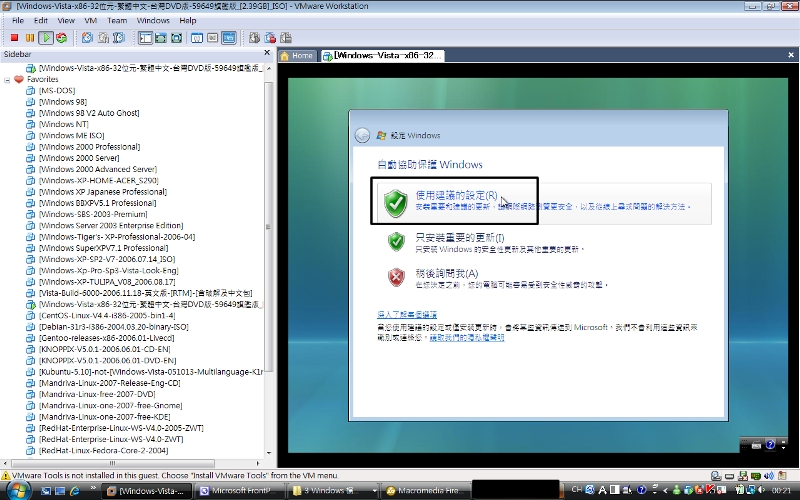The height and width of the screenshot is (500, 800).
Task: Click the Full Screen mode toolbar icon
Action: (x=177, y=38)
